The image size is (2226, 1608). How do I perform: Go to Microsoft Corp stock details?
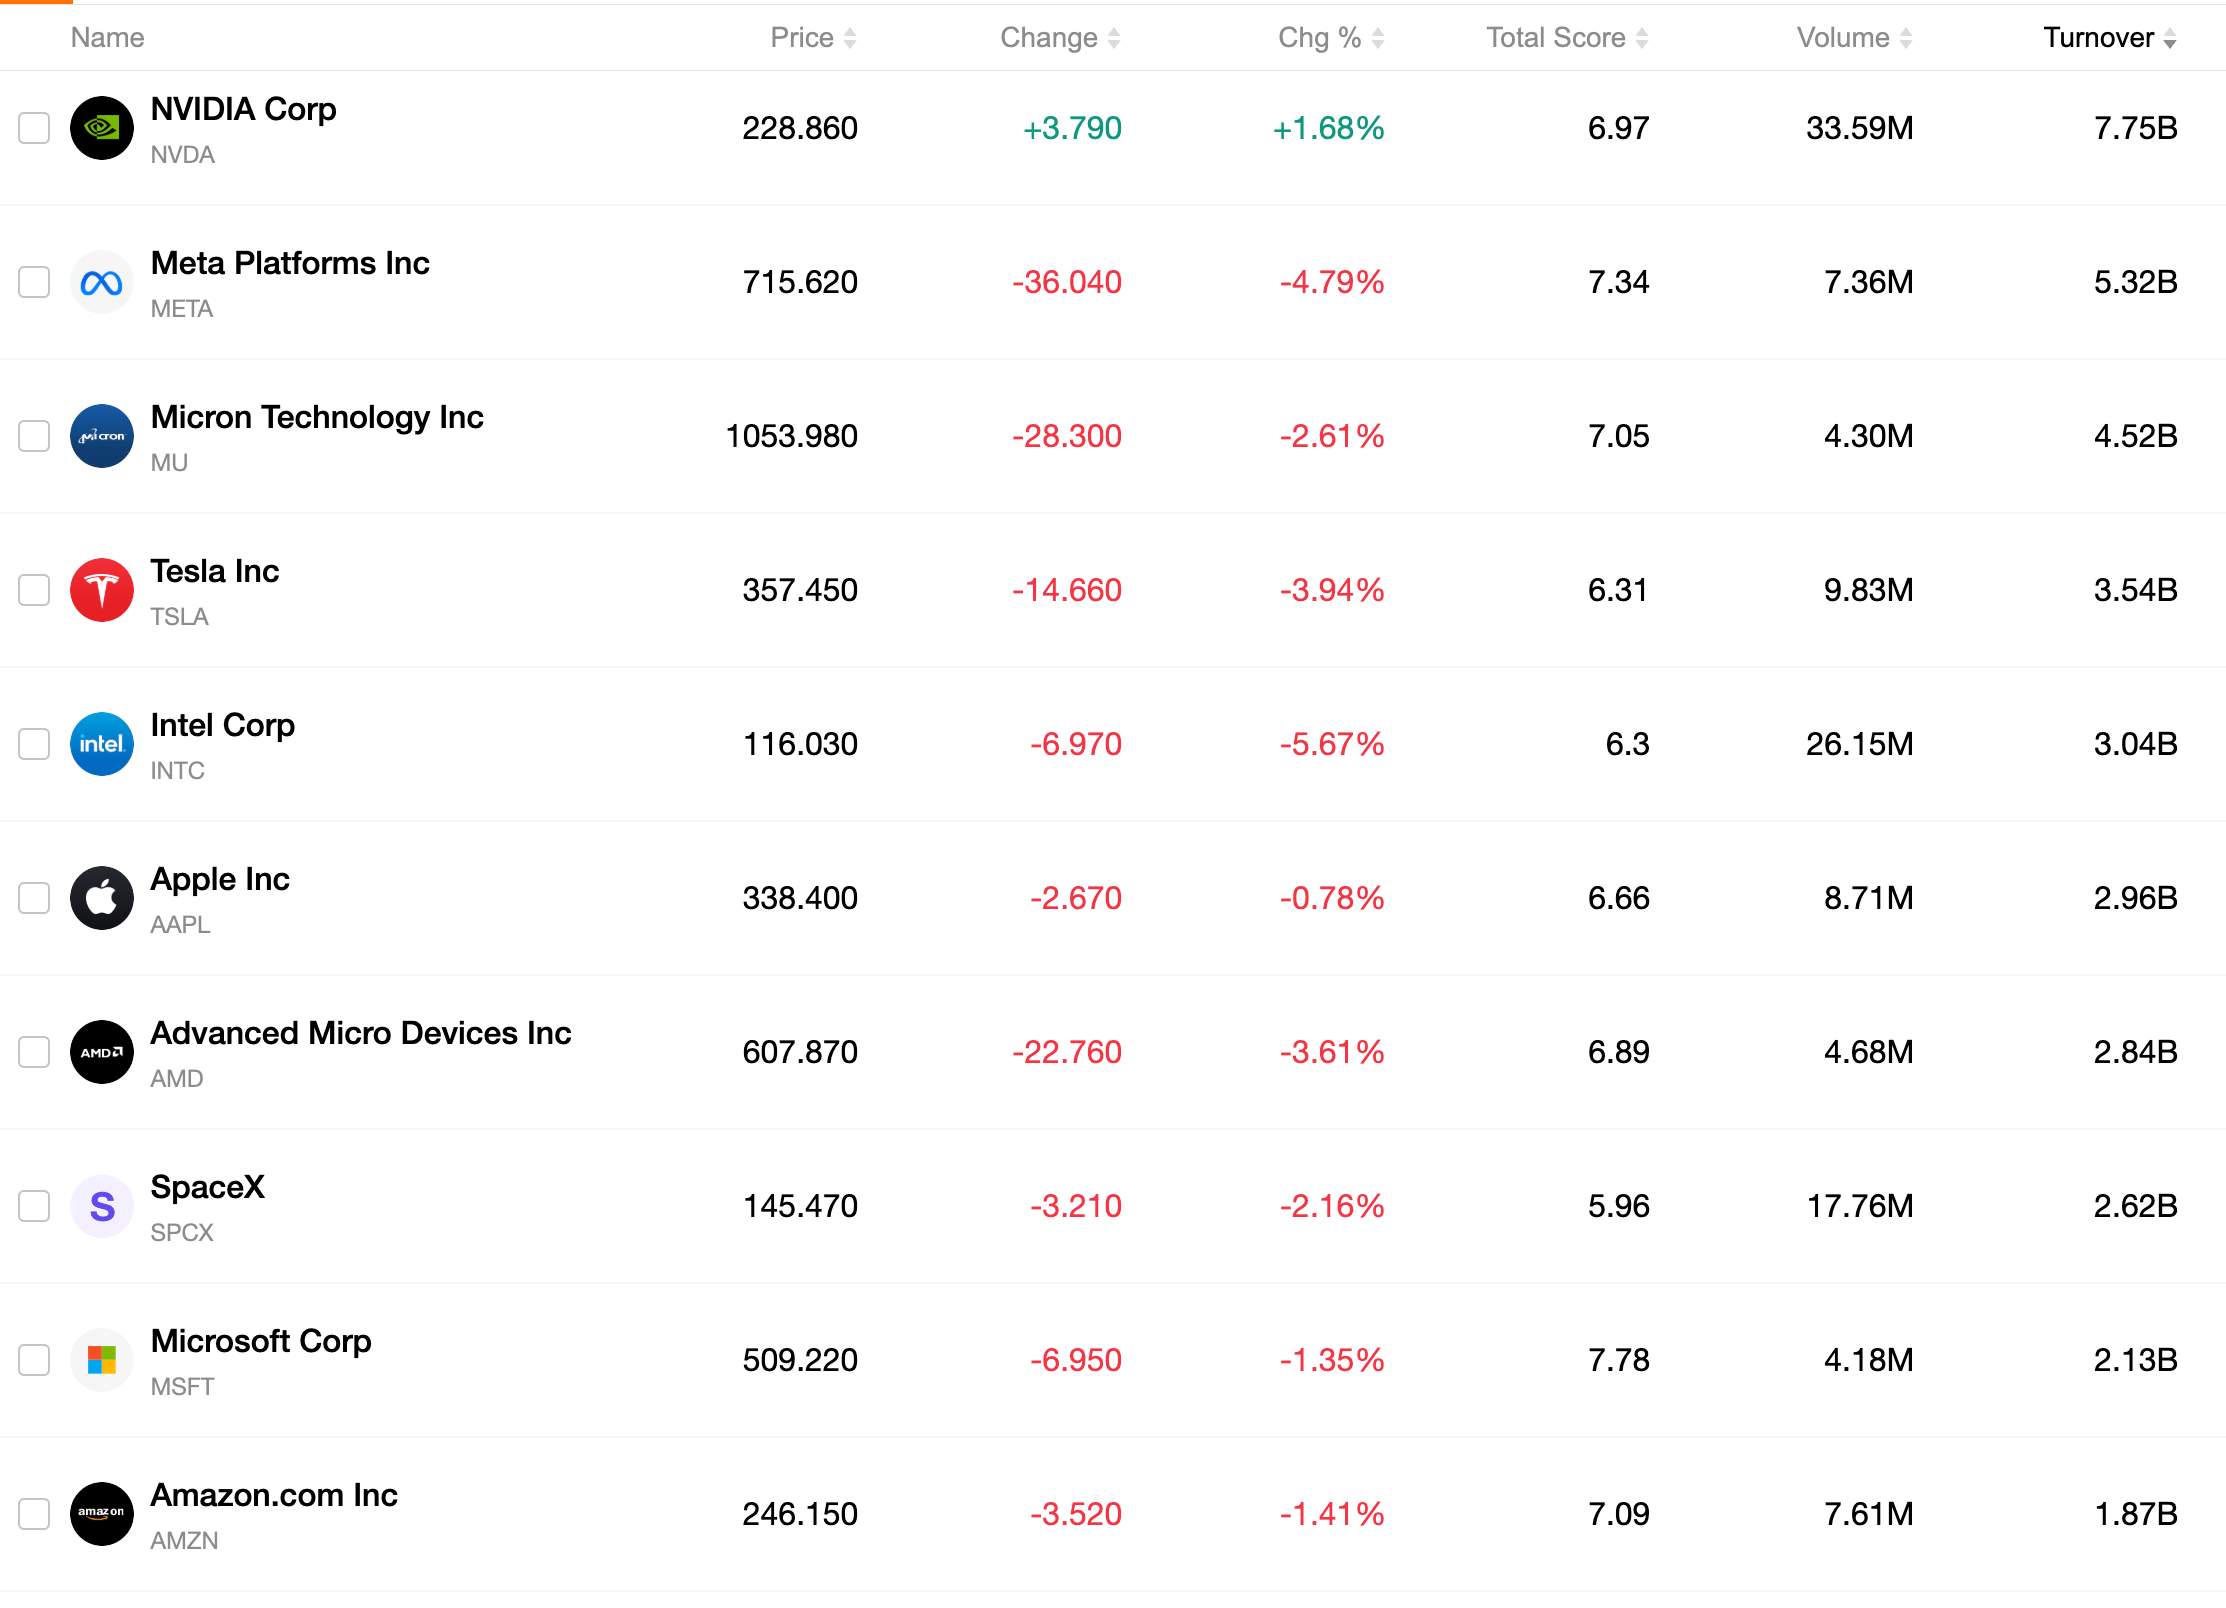coord(261,1341)
